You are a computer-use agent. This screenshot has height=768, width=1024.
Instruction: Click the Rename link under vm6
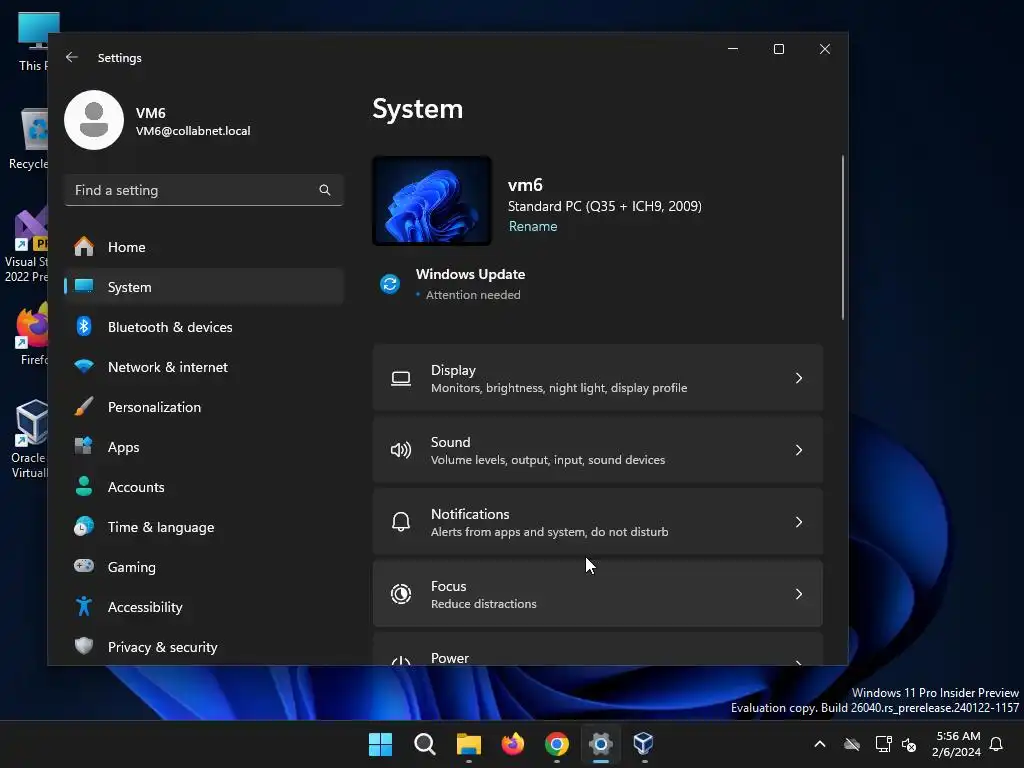tap(533, 227)
